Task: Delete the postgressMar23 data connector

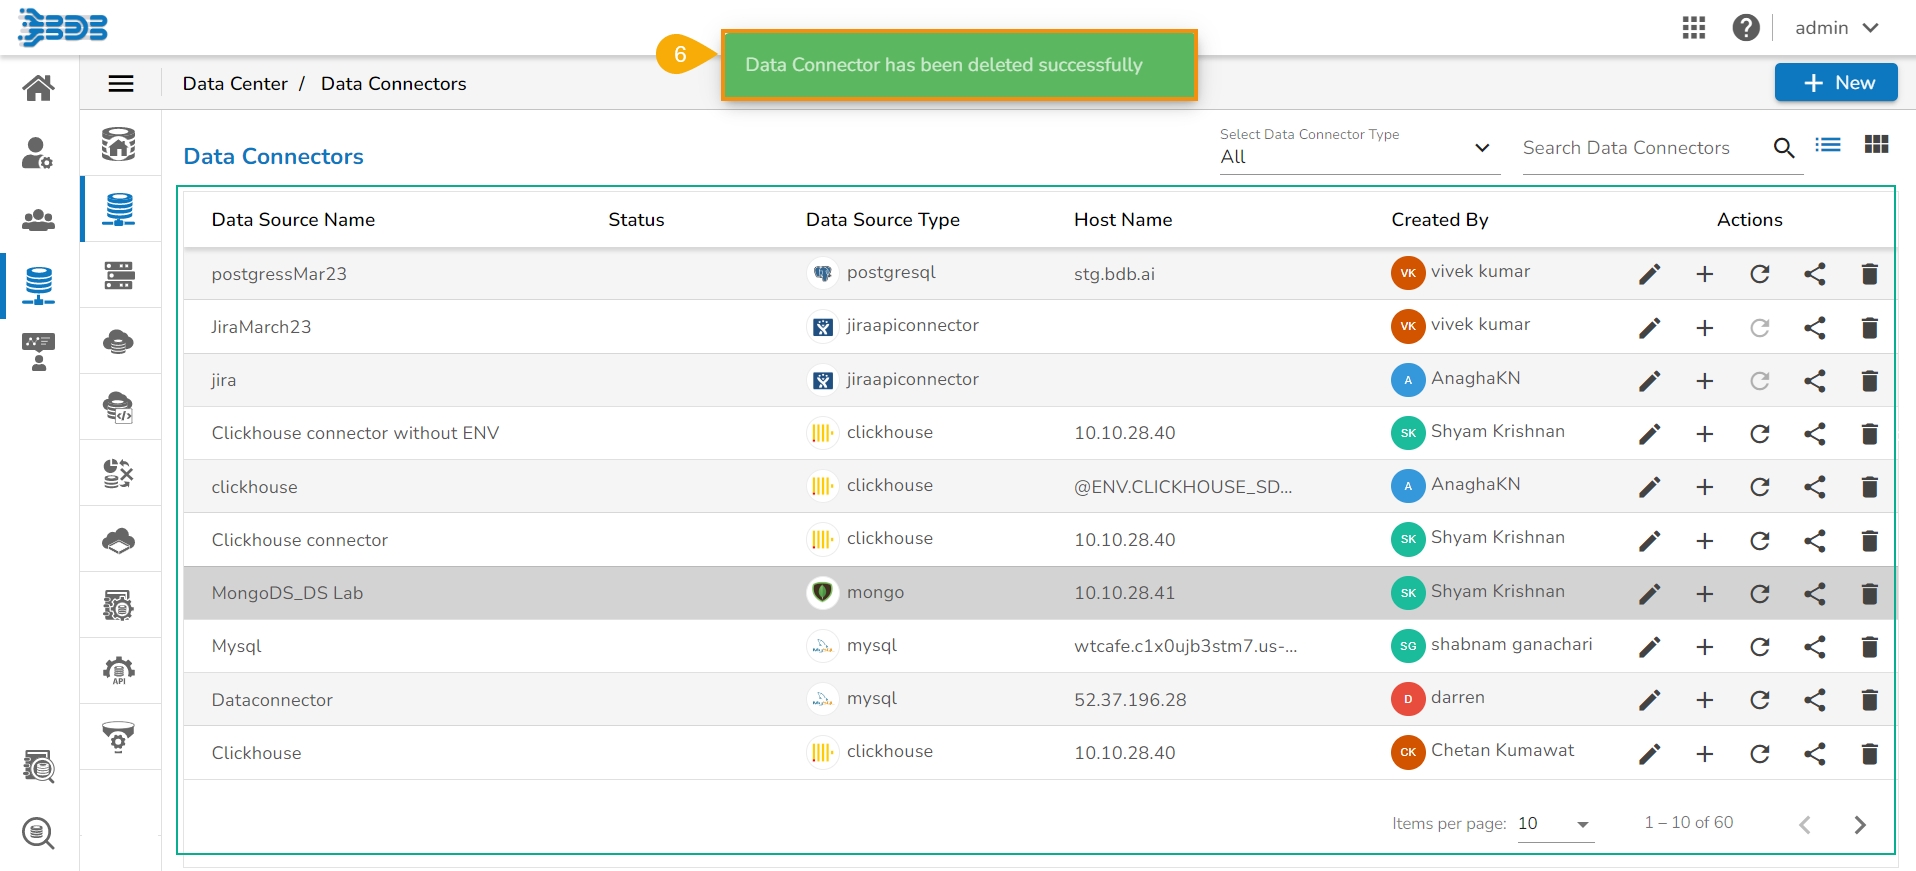Action: coord(1869,274)
